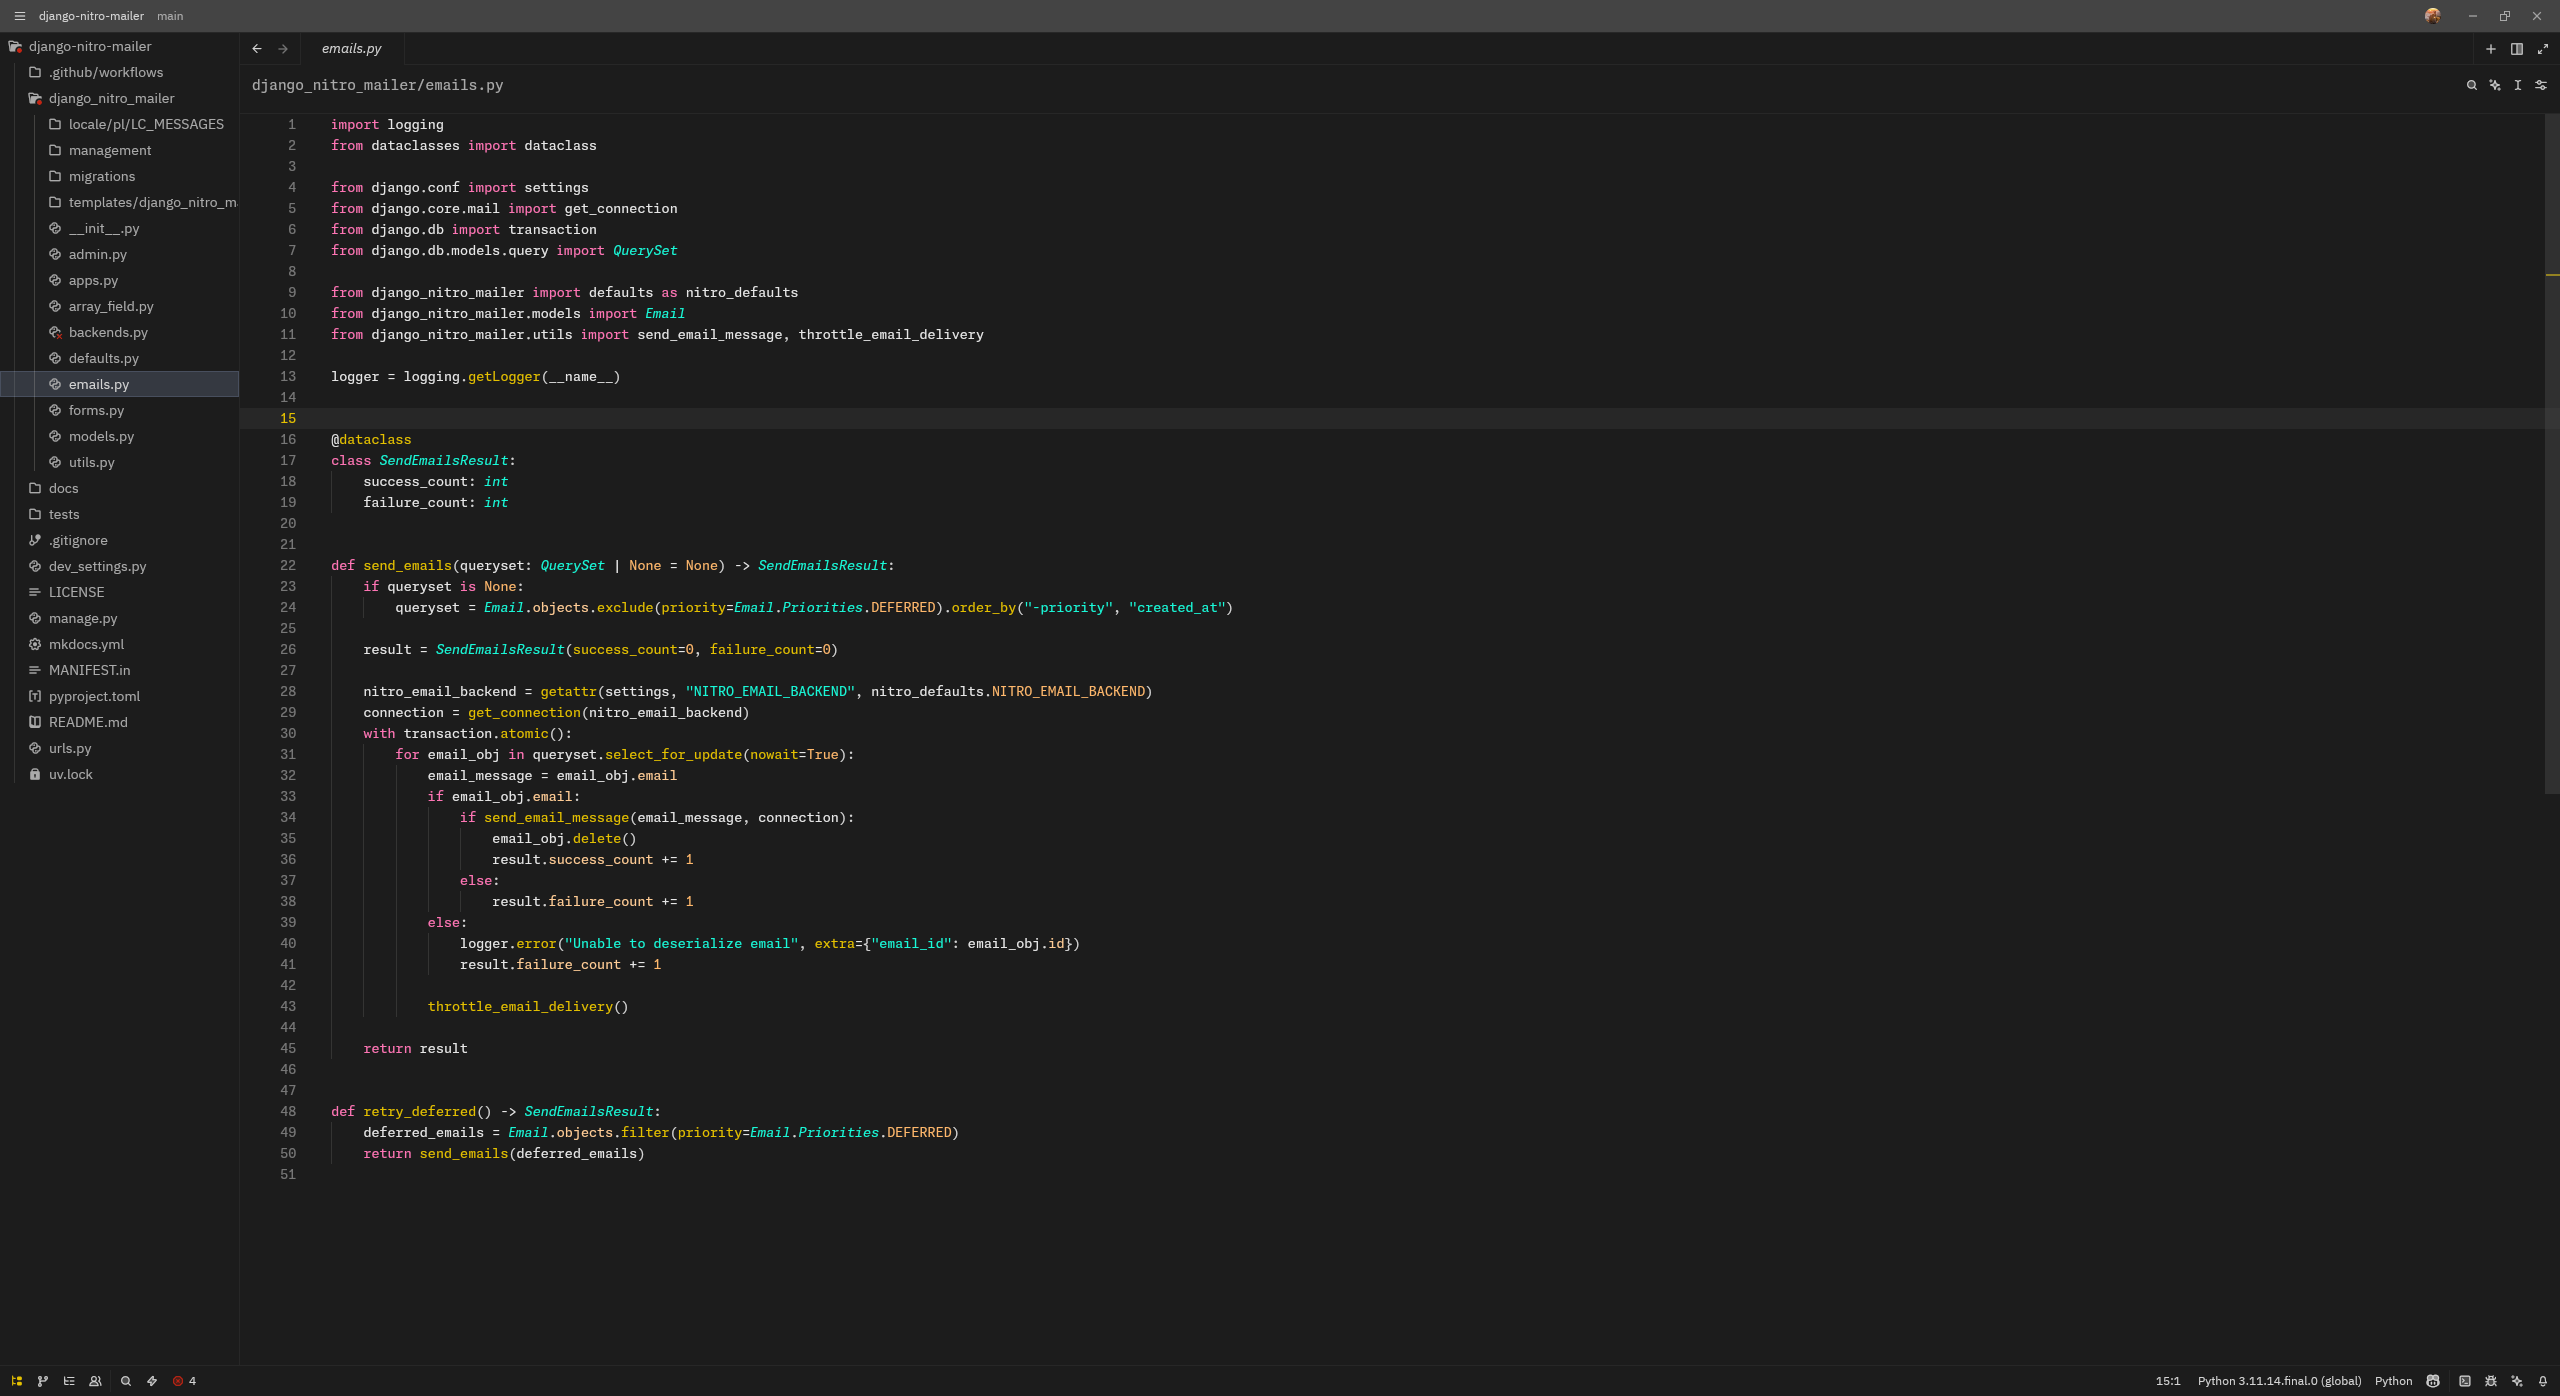This screenshot has height=1396, width=2560.
Task: Click the notifications bell icon
Action: click(x=2543, y=1381)
